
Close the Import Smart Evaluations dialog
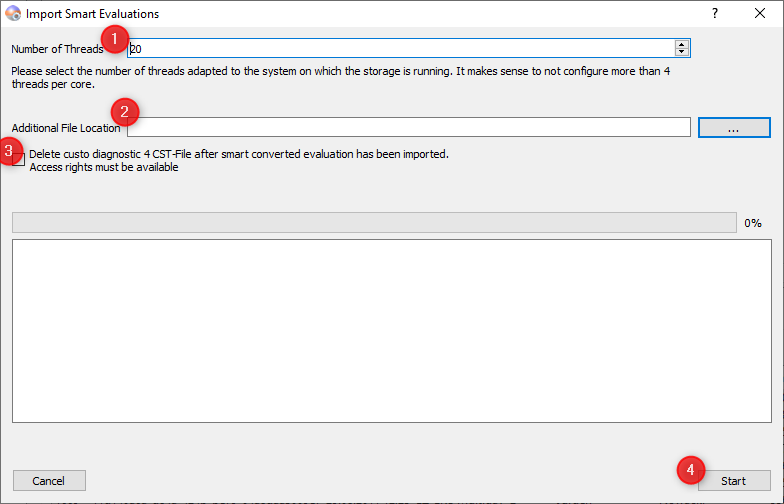(760, 14)
